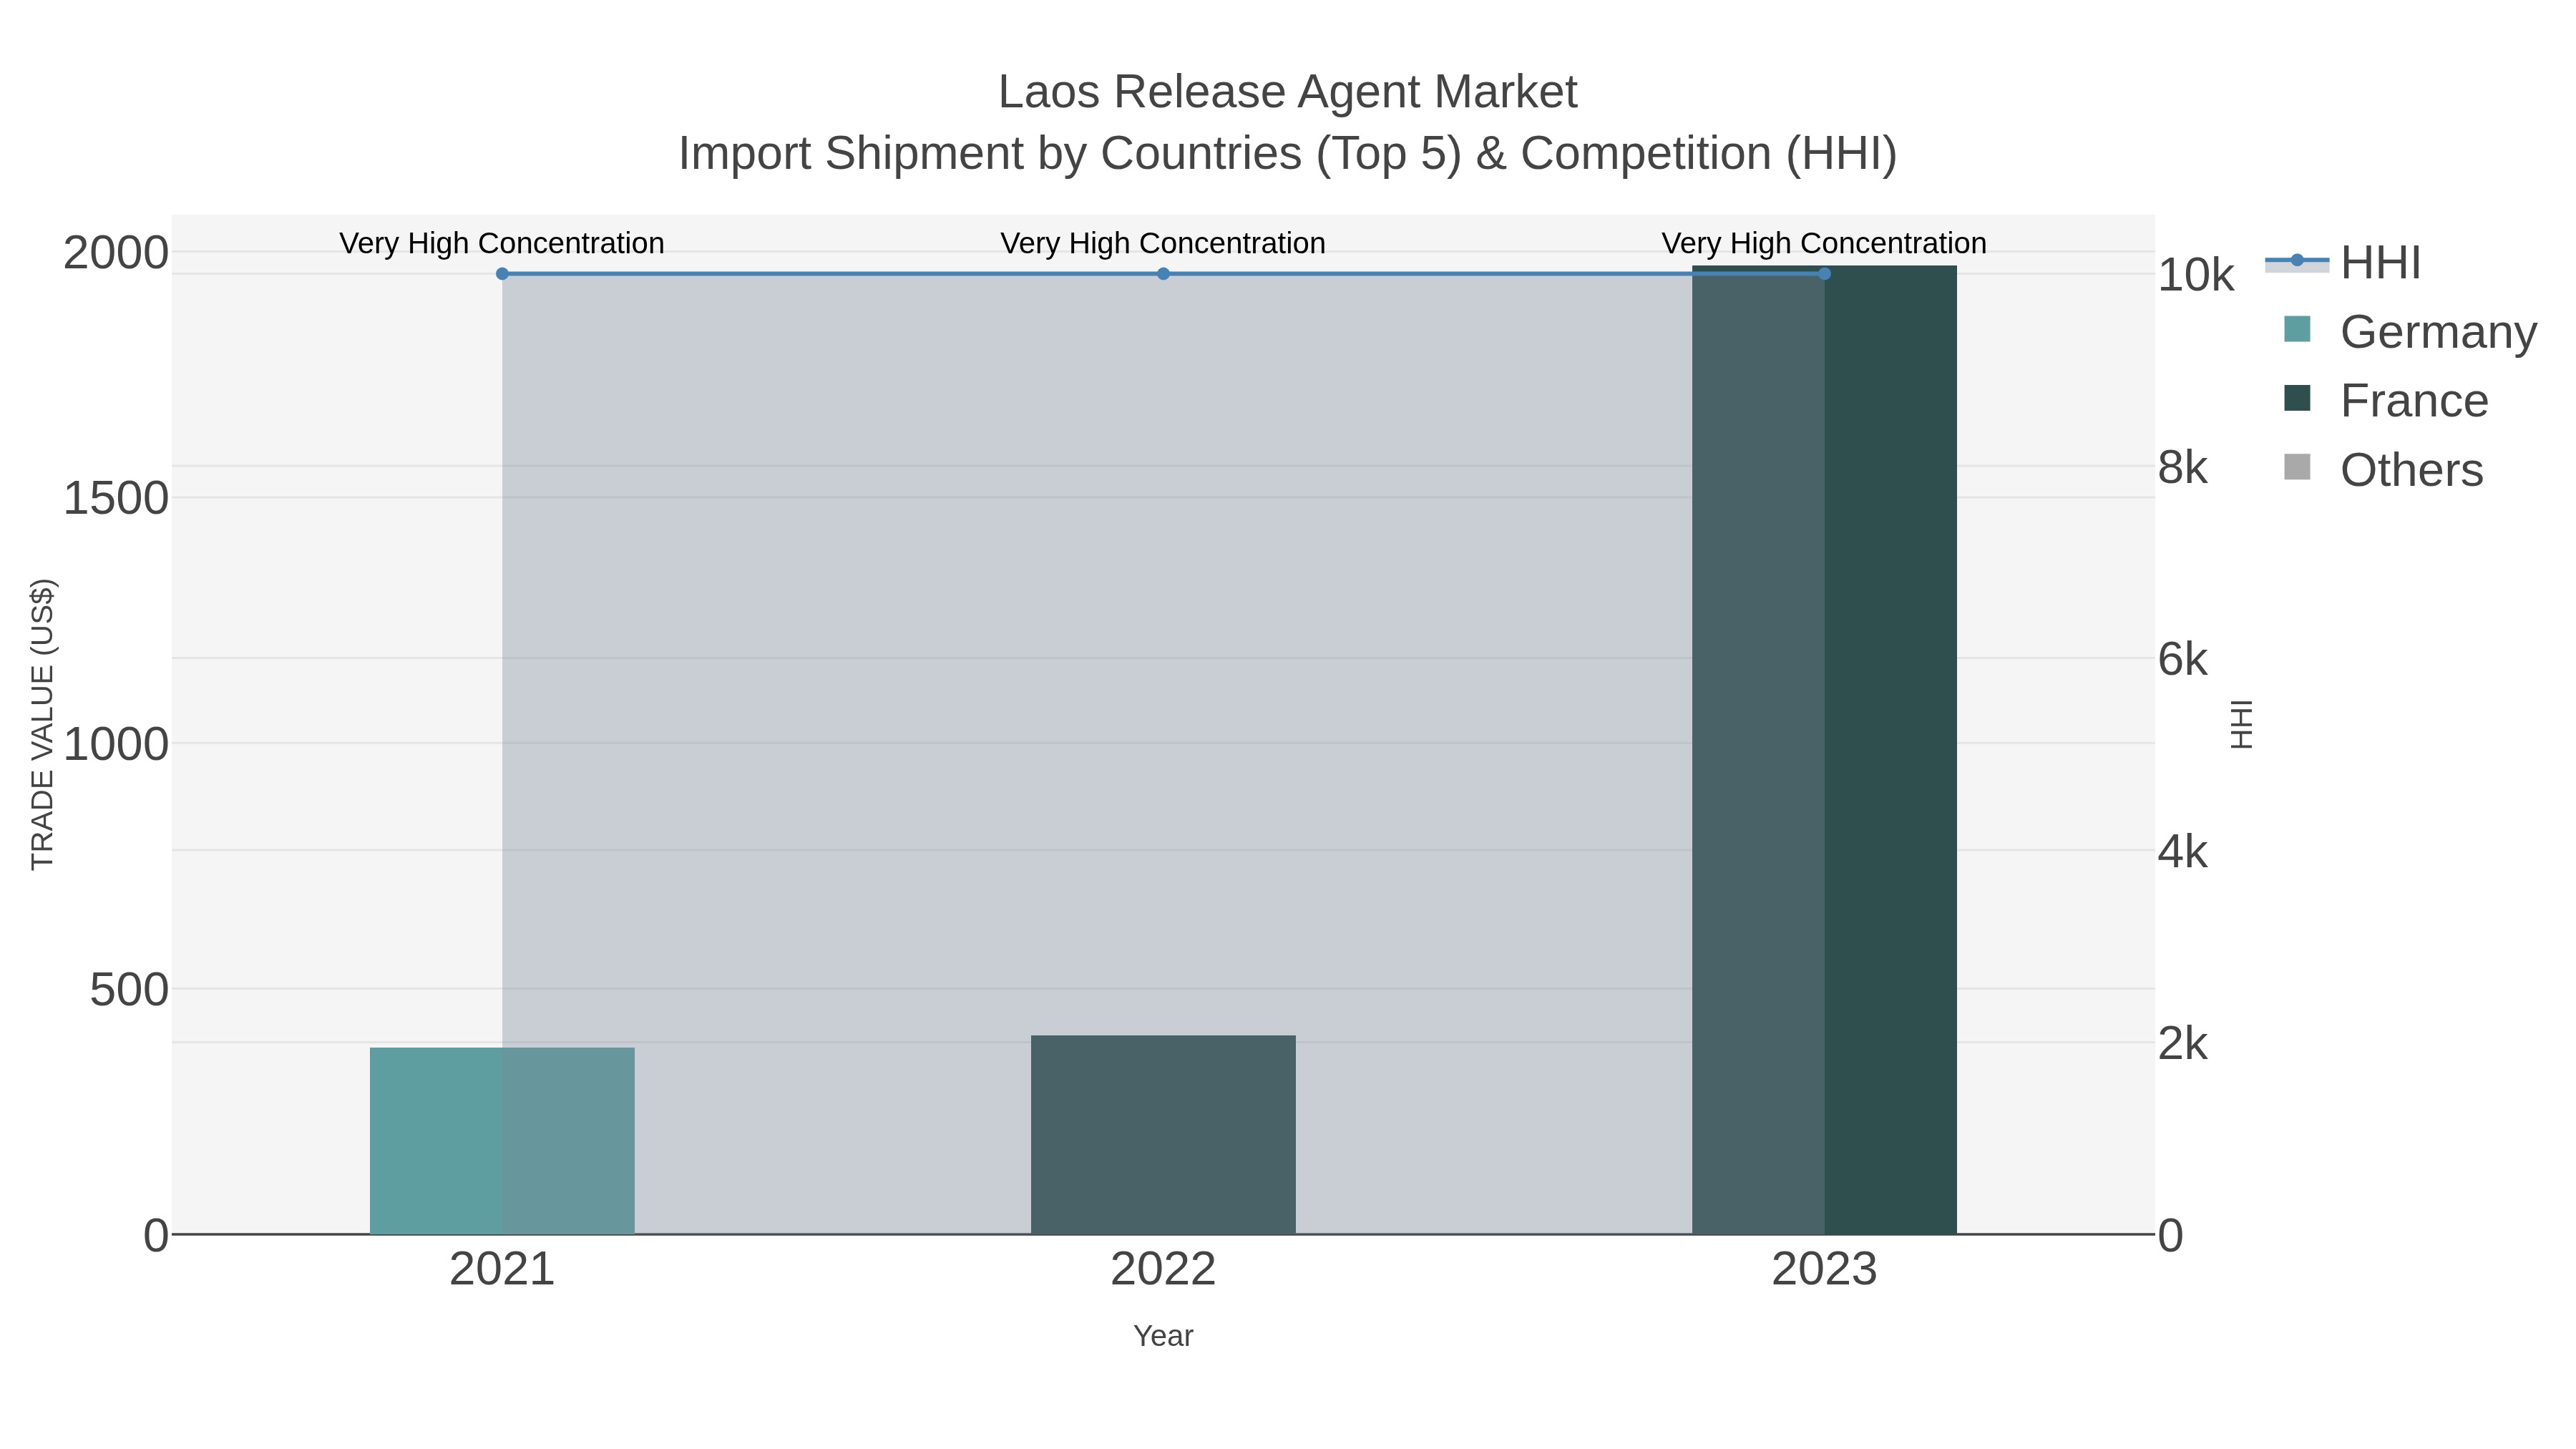
Task: Select the 2021 Germany bar
Action: pyautogui.click(x=502, y=1141)
